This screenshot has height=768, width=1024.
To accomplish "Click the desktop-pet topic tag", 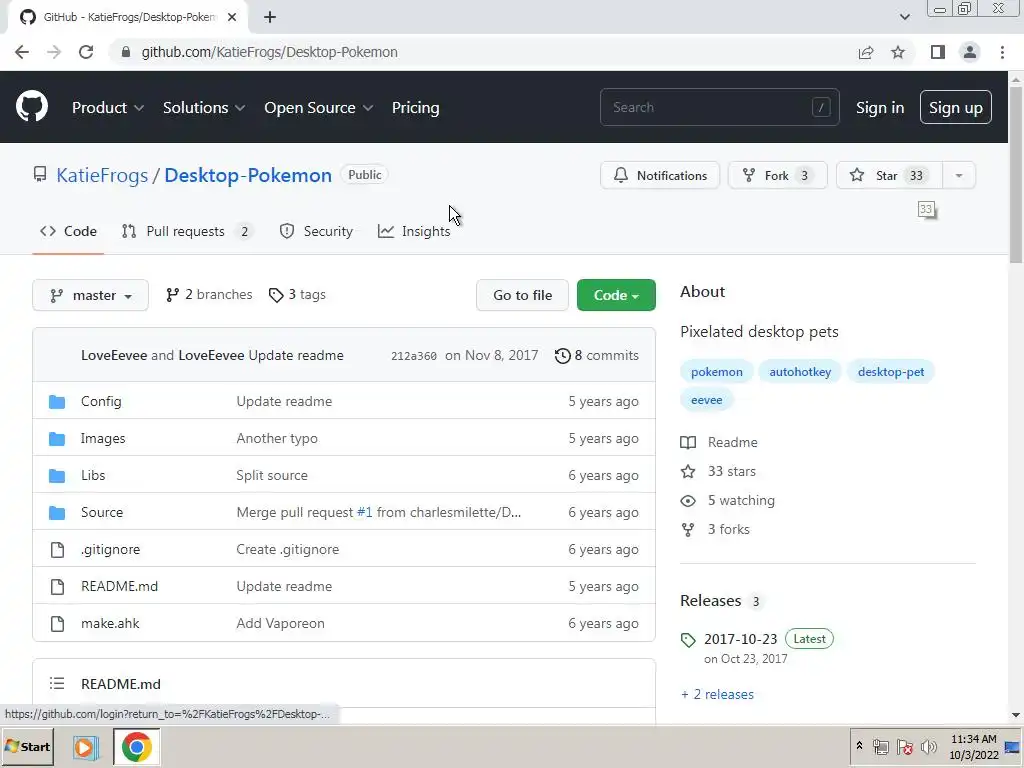I will pos(891,372).
